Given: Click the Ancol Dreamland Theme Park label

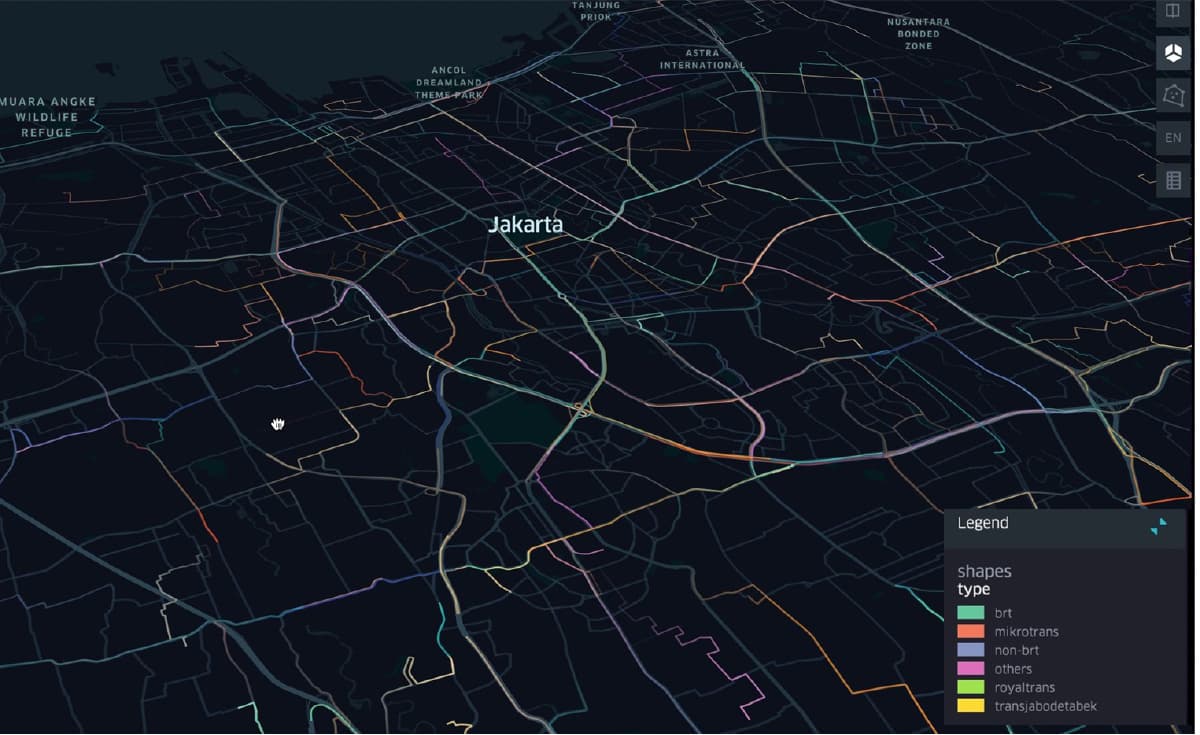Looking at the screenshot, I should [x=449, y=82].
